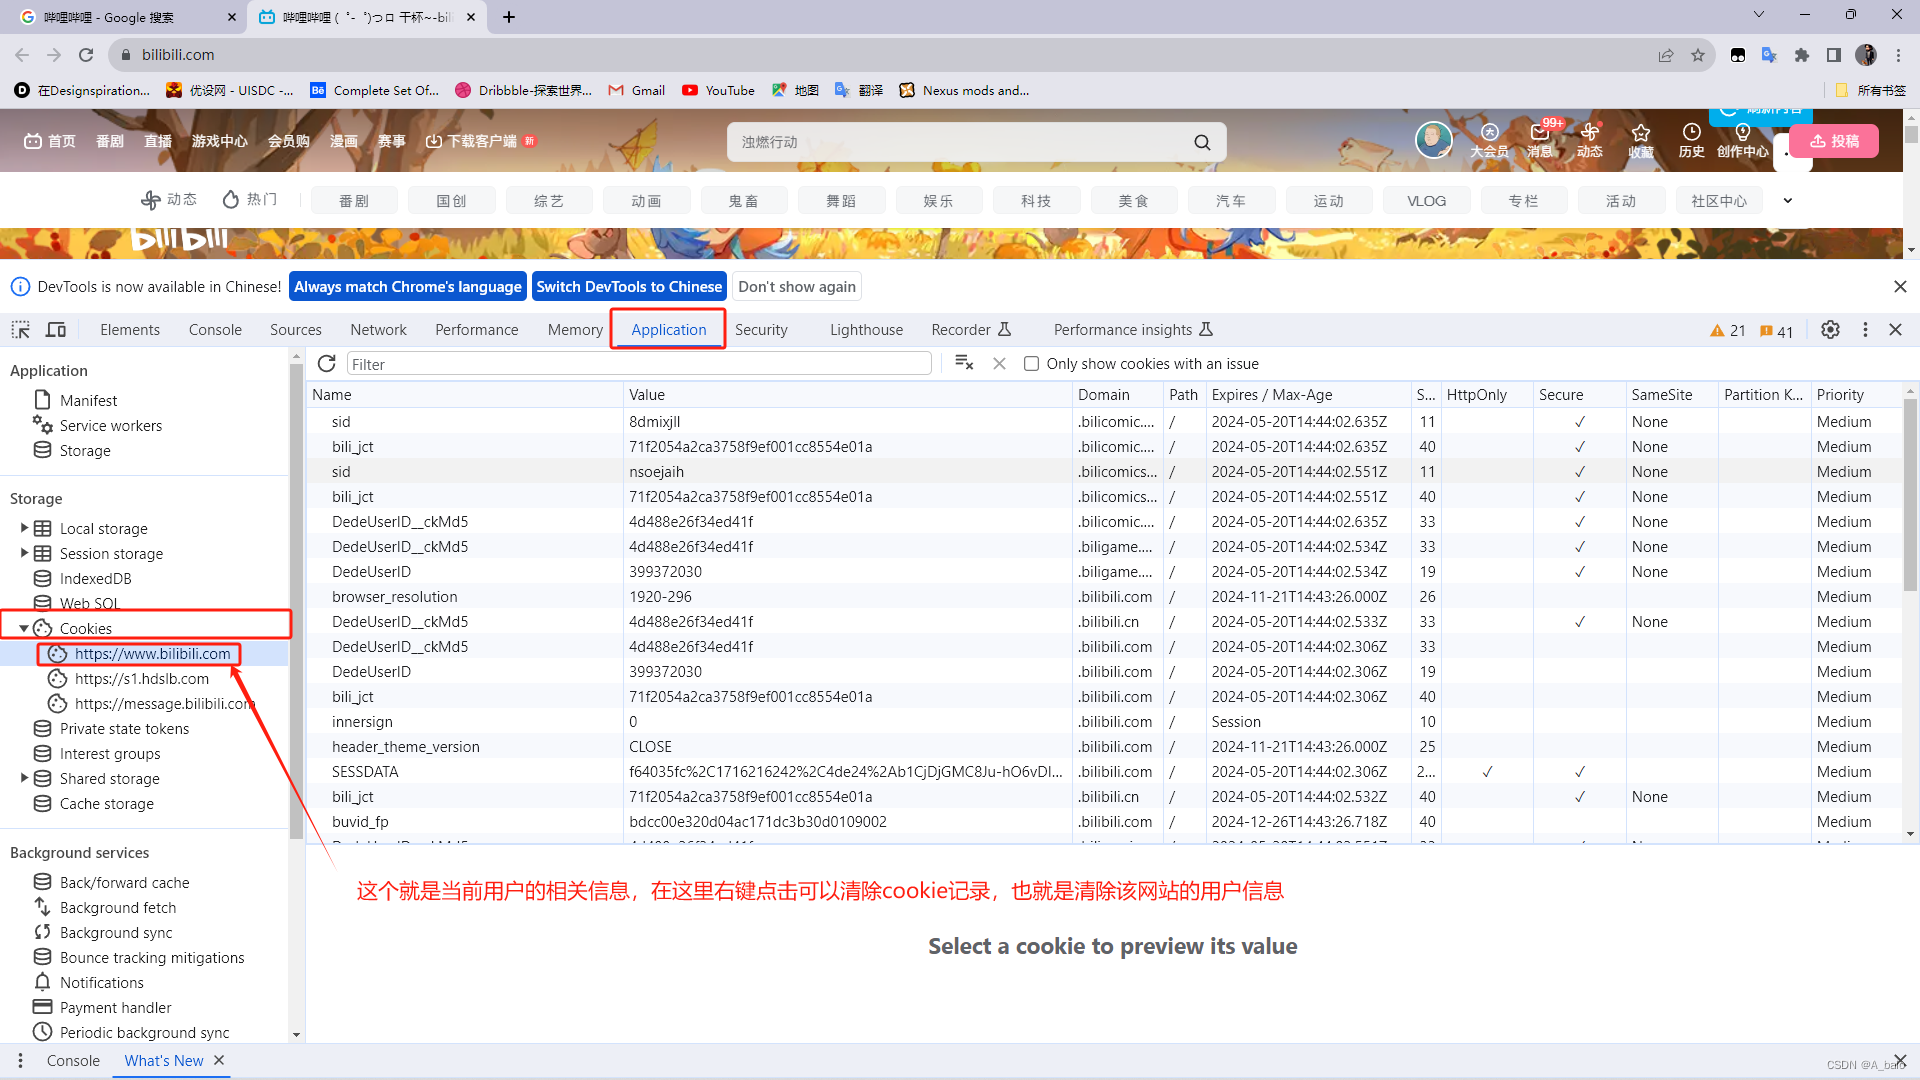This screenshot has width=1920, height=1080.
Task: Open Notifications background service
Action: point(101,983)
